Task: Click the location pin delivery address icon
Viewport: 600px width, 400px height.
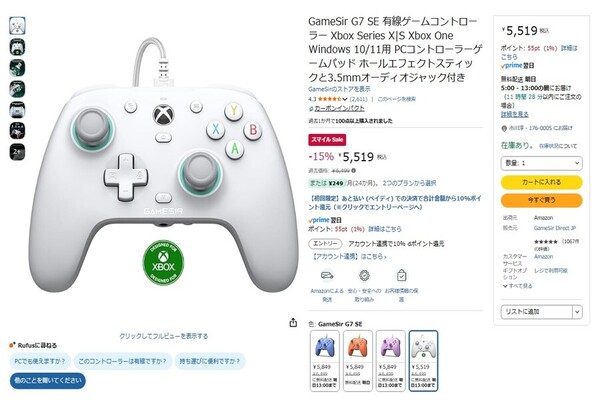Action: pos(504,128)
